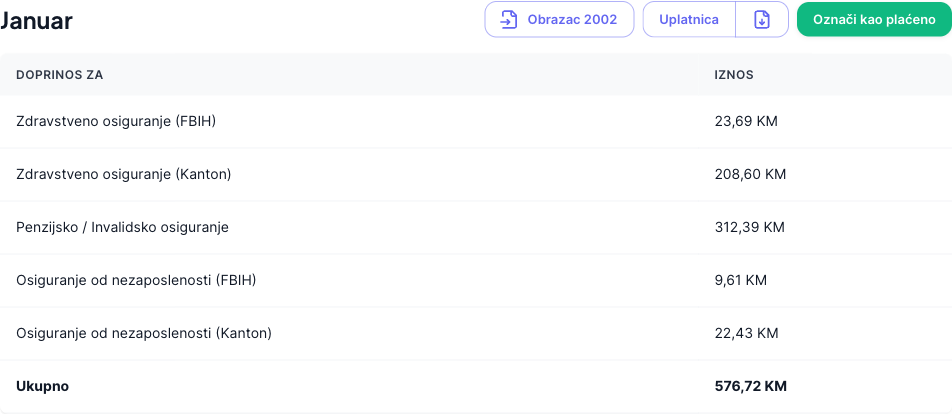Click the download file icon next to Uplatnica
Viewport: 952px width, 414px height.
click(762, 20)
